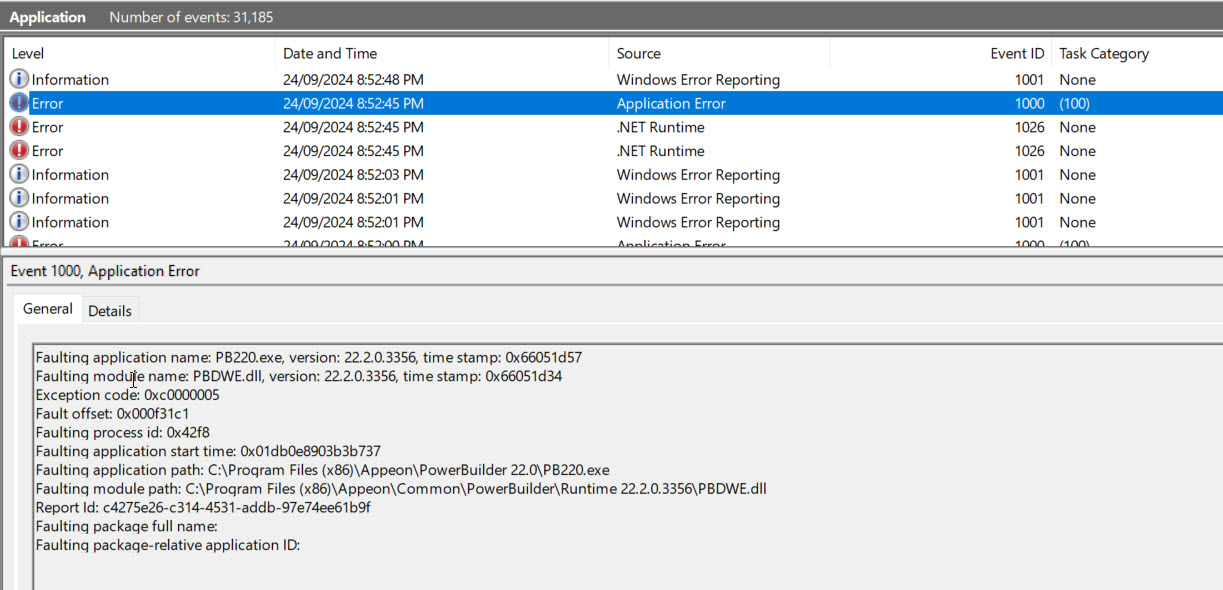Click the Error icon on the Application Error row

[19, 104]
